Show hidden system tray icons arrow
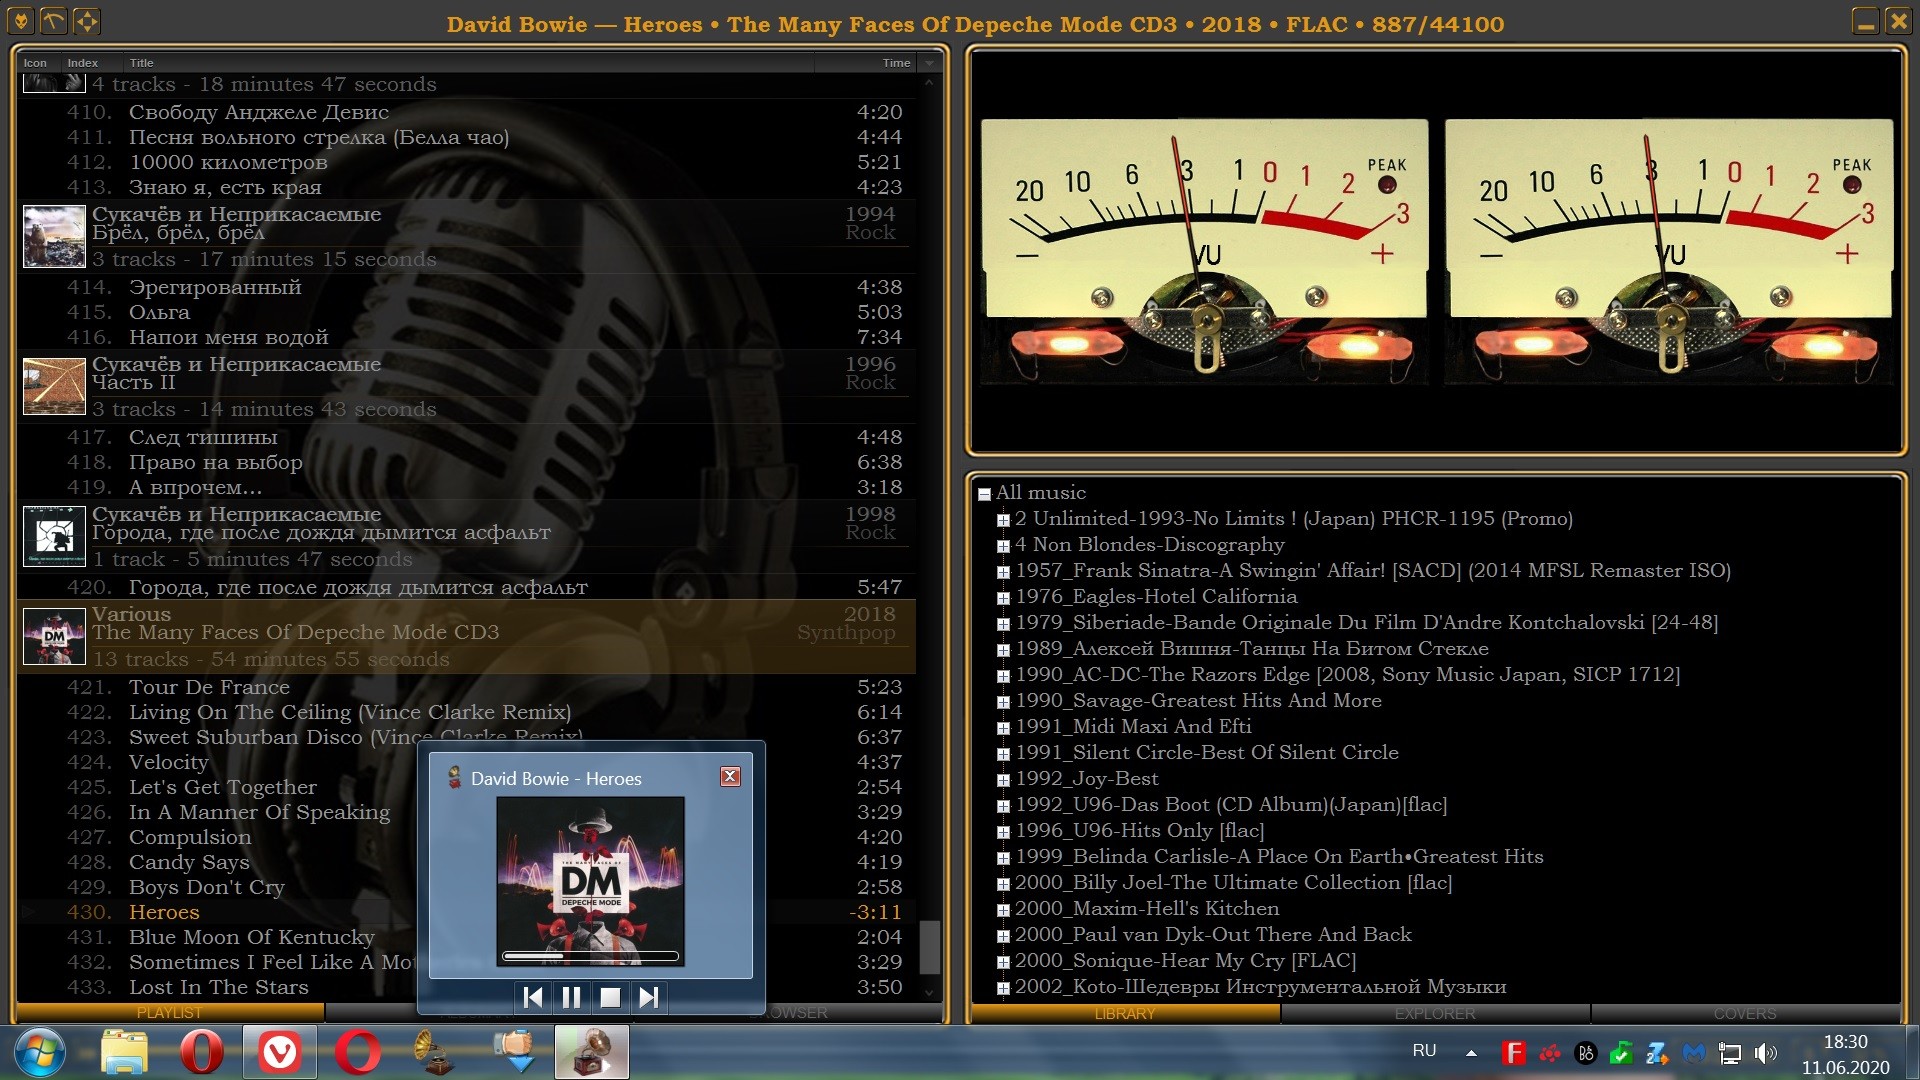1920x1080 pixels. point(1471,1052)
